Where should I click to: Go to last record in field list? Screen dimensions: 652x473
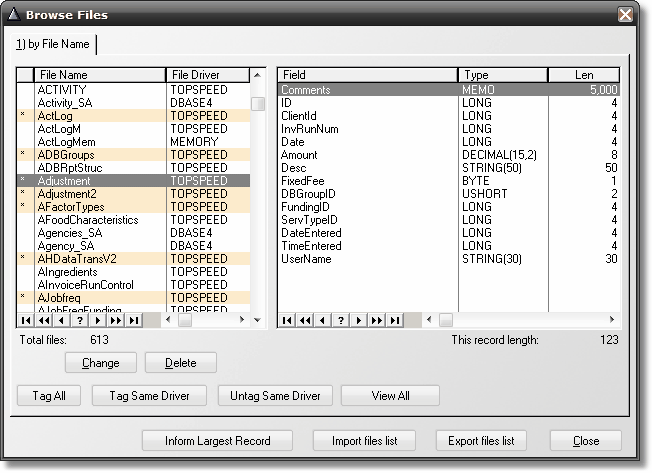coord(394,320)
